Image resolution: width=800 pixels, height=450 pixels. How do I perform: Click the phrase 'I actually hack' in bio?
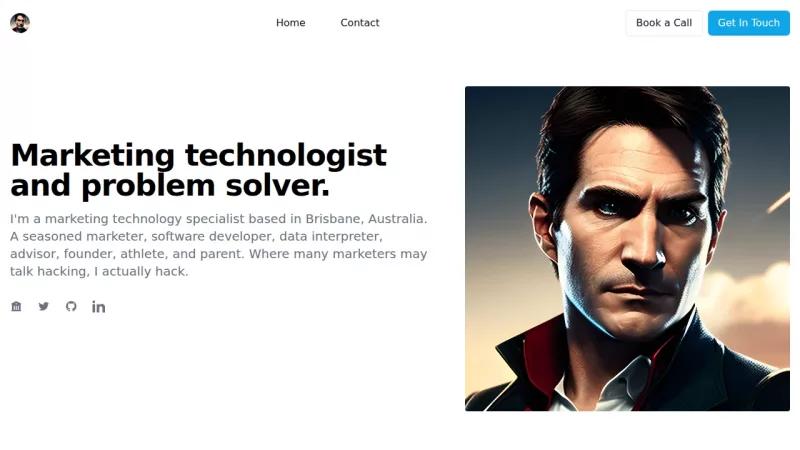point(141,271)
